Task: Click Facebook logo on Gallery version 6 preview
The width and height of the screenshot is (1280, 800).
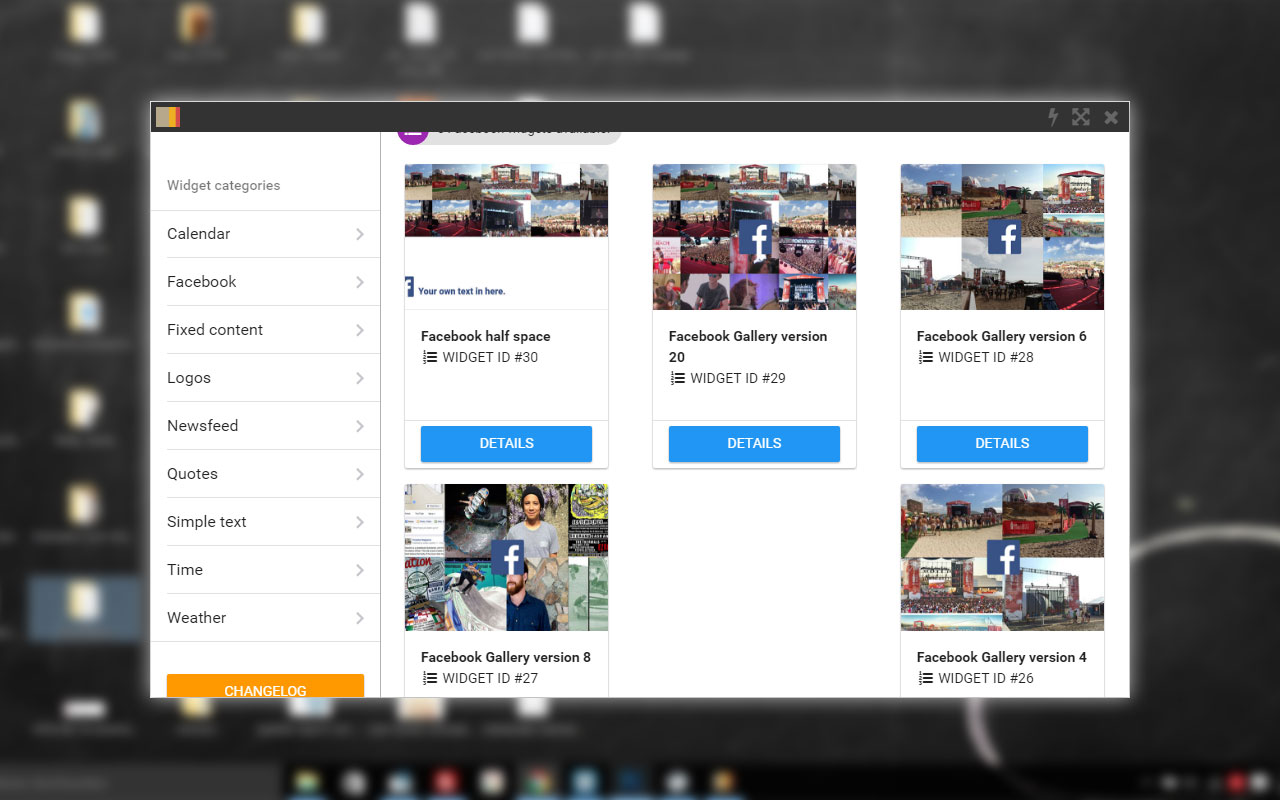Action: (x=1004, y=238)
